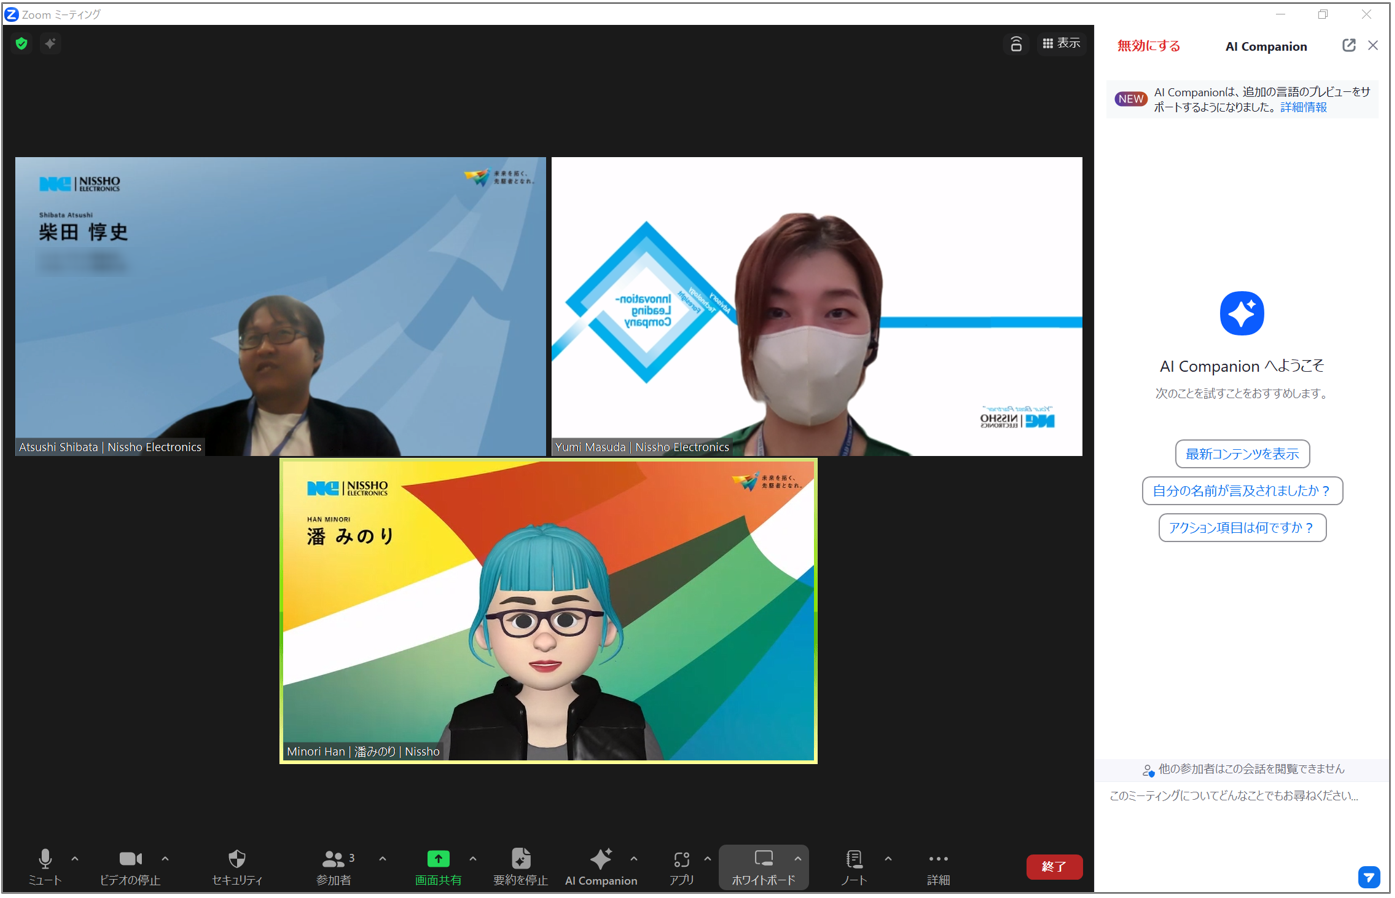
Task: Click the Zoom logo in the title bar
Action: [11, 14]
